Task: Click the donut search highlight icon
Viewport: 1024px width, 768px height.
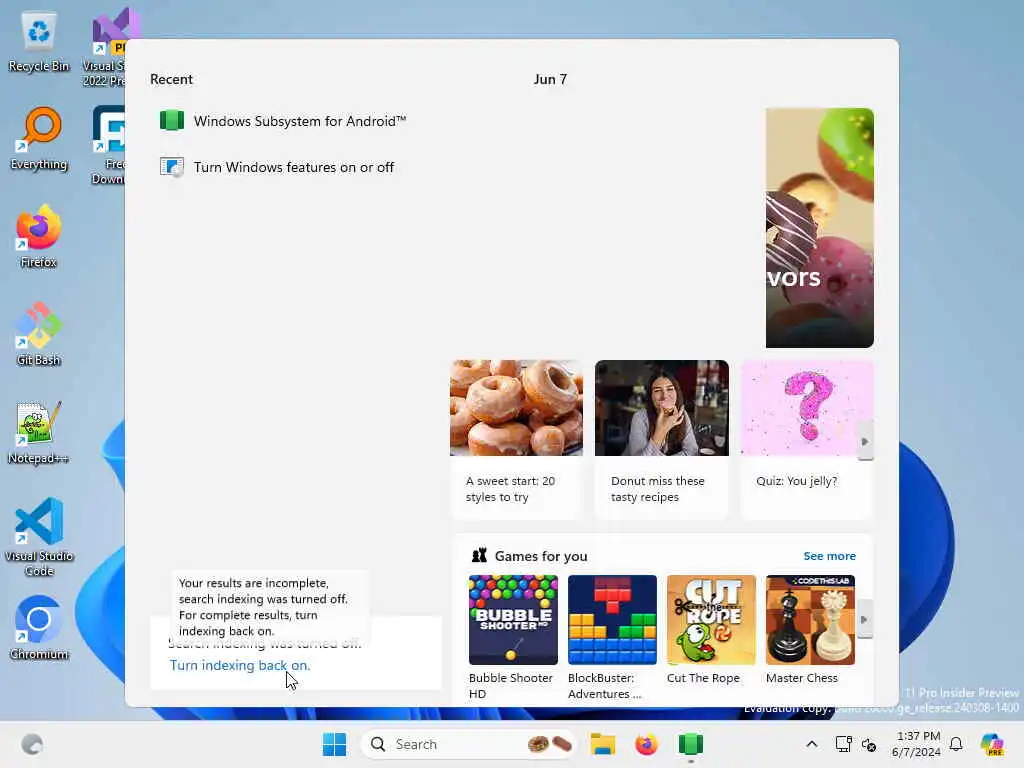Action: click(x=549, y=744)
